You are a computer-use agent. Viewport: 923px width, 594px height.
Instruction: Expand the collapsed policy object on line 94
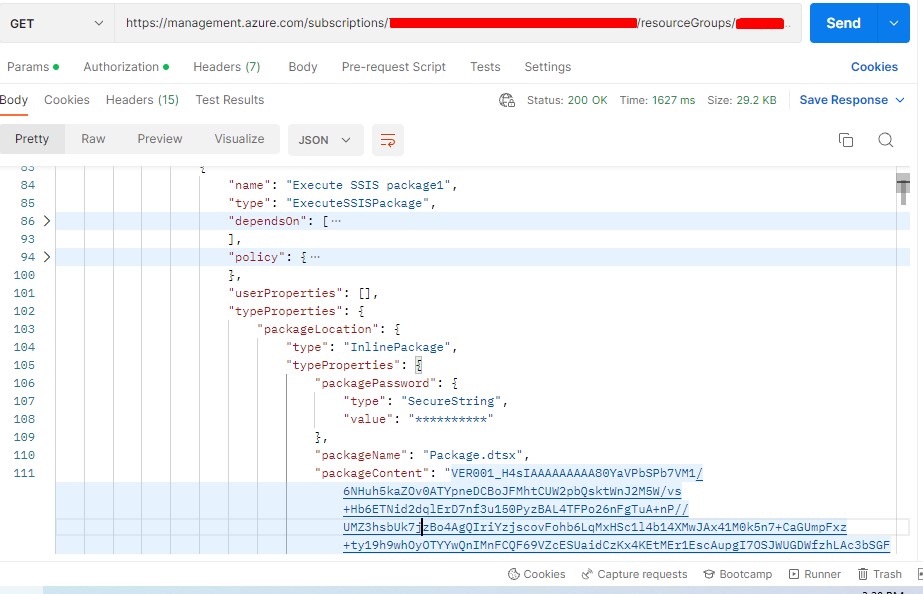pos(46,257)
